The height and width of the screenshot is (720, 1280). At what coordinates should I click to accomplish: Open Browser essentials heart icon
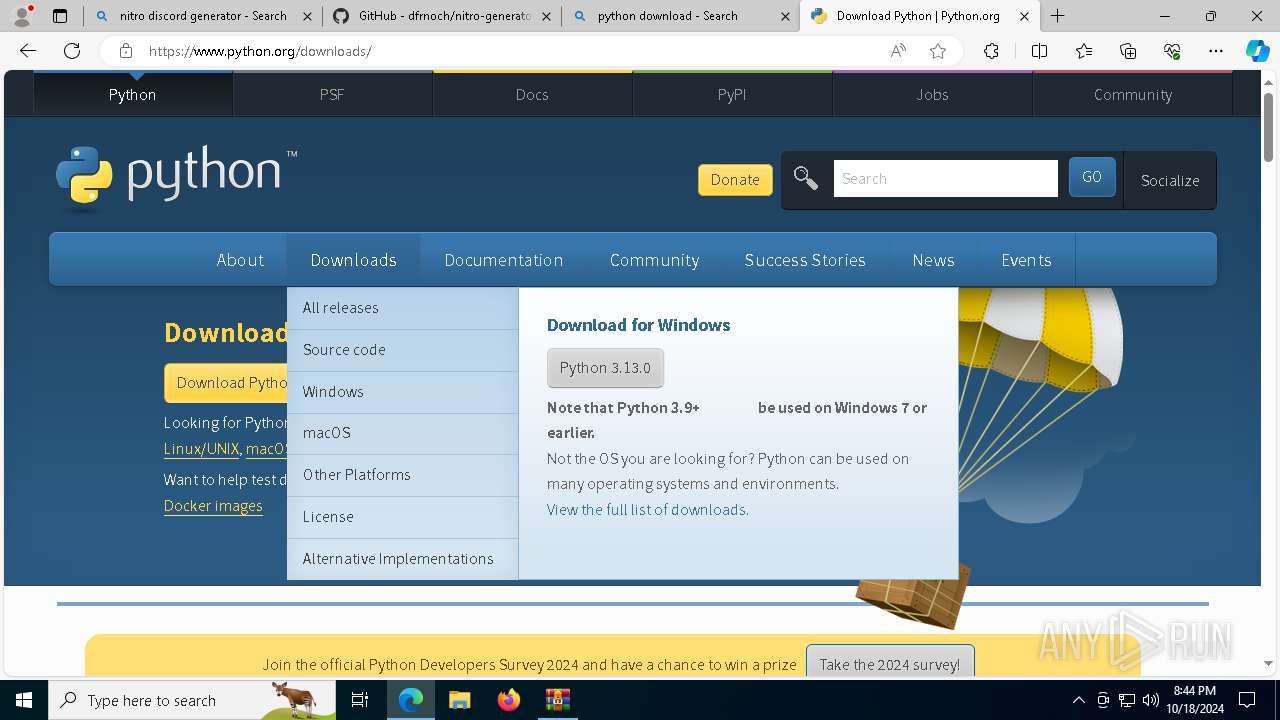1172,51
